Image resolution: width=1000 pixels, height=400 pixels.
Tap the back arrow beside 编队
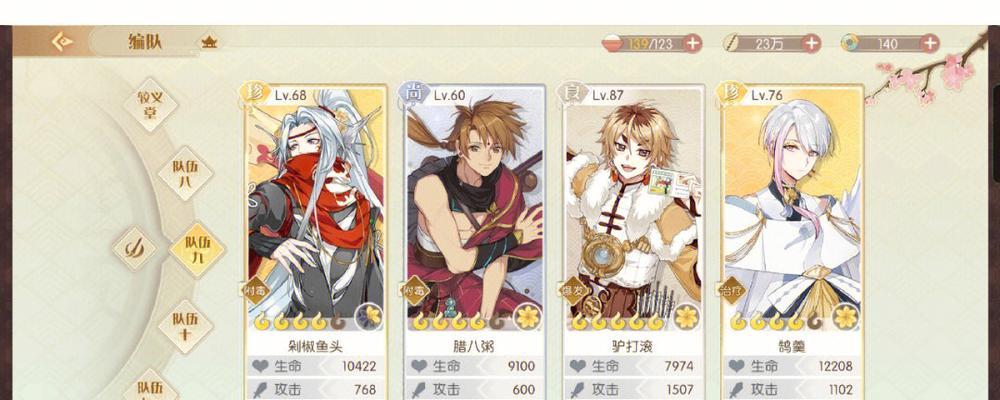(62, 42)
